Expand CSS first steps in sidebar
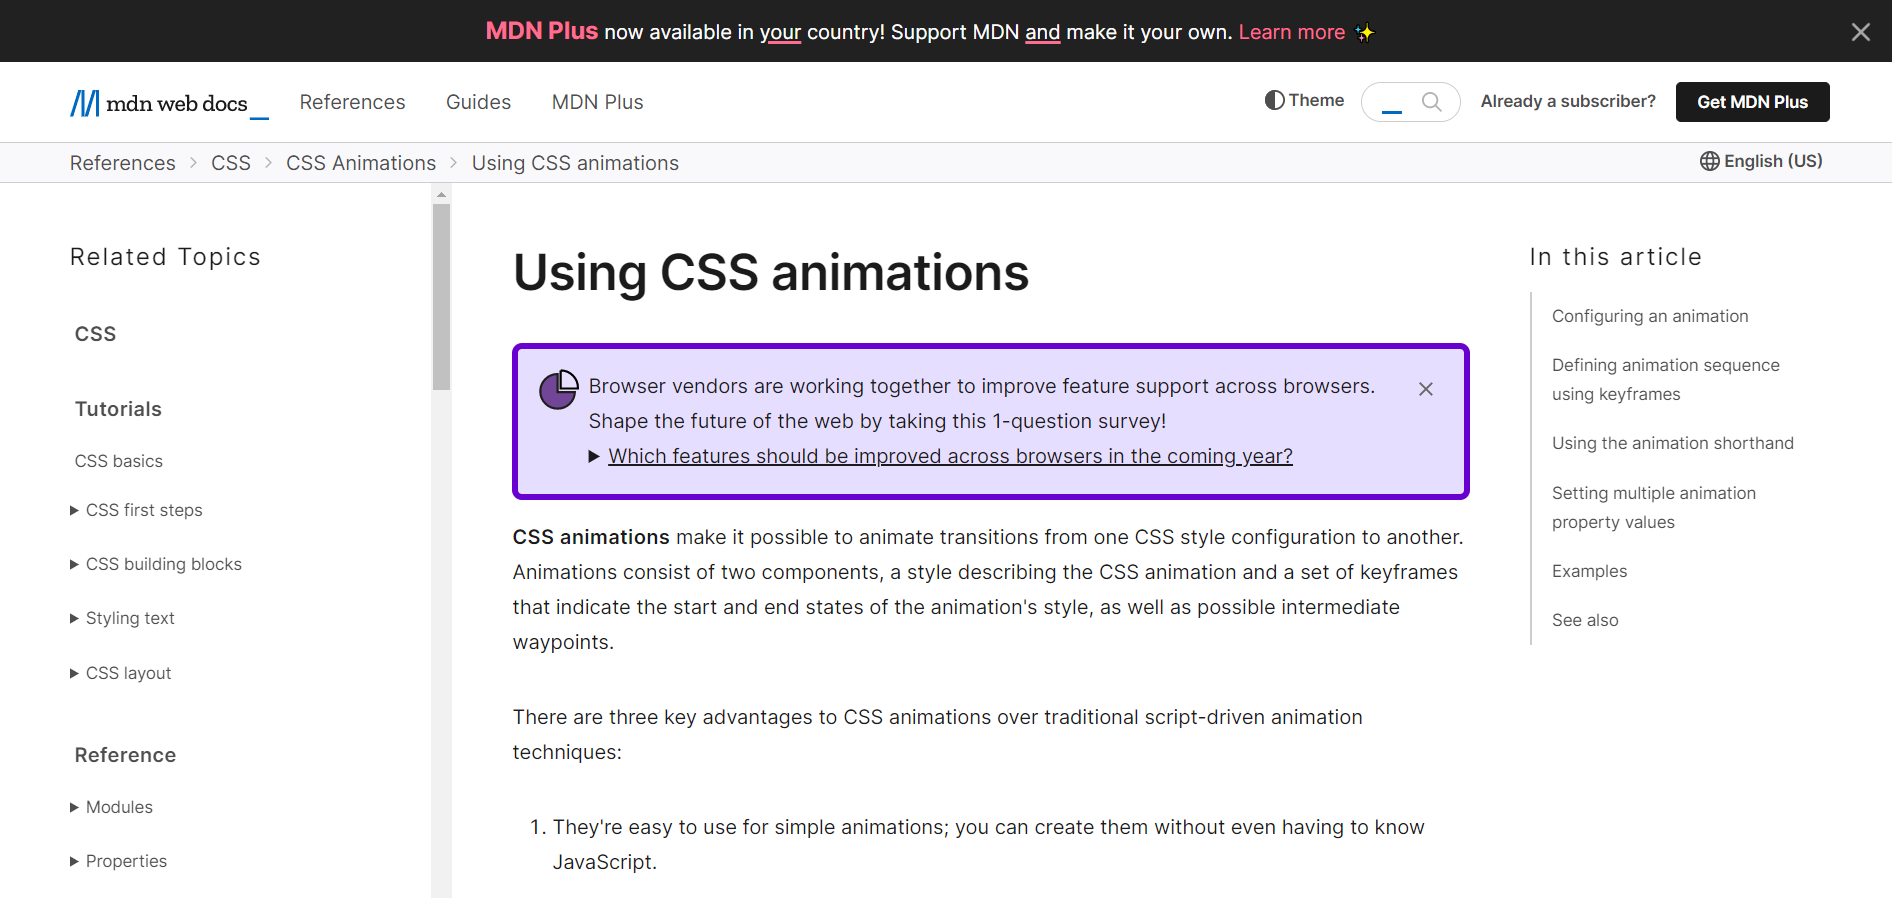The height and width of the screenshot is (898, 1892). click(x=75, y=511)
